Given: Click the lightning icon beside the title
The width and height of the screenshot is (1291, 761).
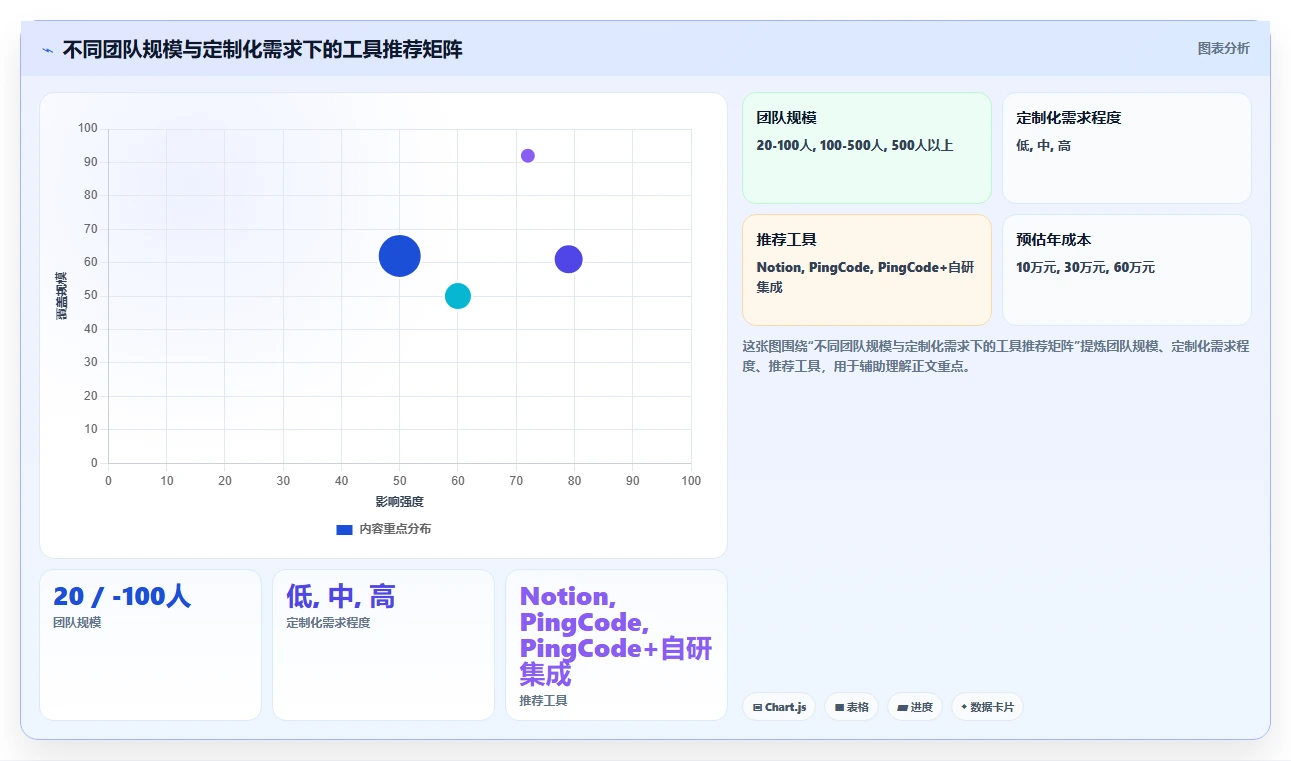Looking at the screenshot, I should click(x=47, y=50).
